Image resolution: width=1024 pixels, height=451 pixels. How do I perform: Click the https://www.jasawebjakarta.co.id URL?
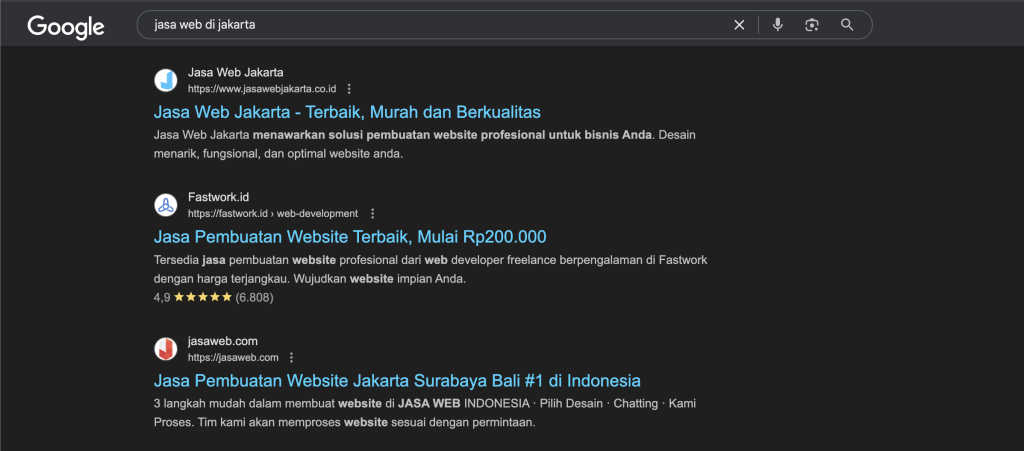(262, 89)
